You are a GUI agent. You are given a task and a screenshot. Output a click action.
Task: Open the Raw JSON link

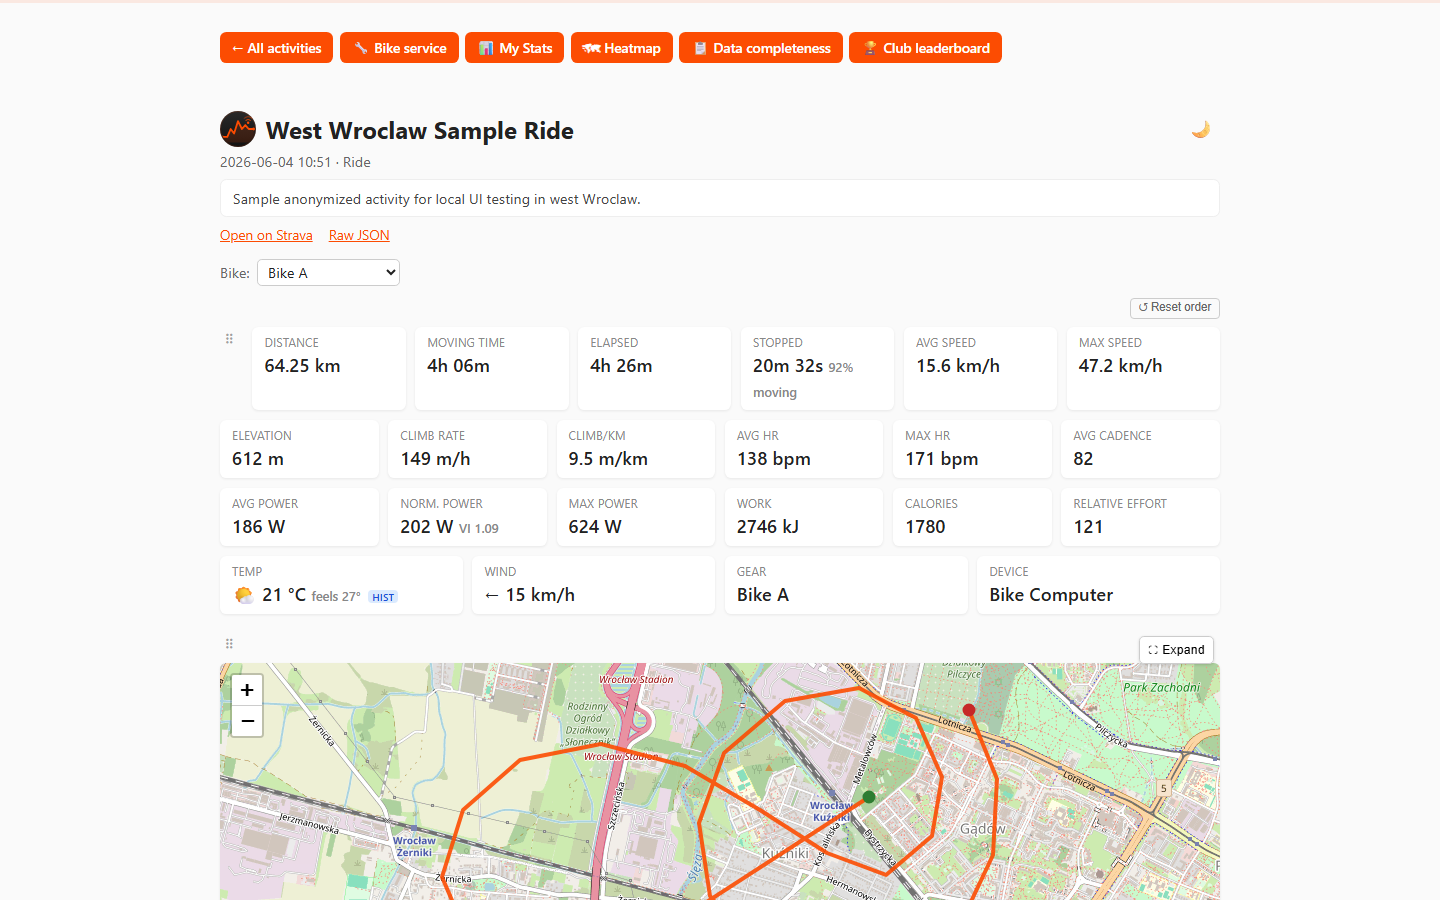click(359, 235)
